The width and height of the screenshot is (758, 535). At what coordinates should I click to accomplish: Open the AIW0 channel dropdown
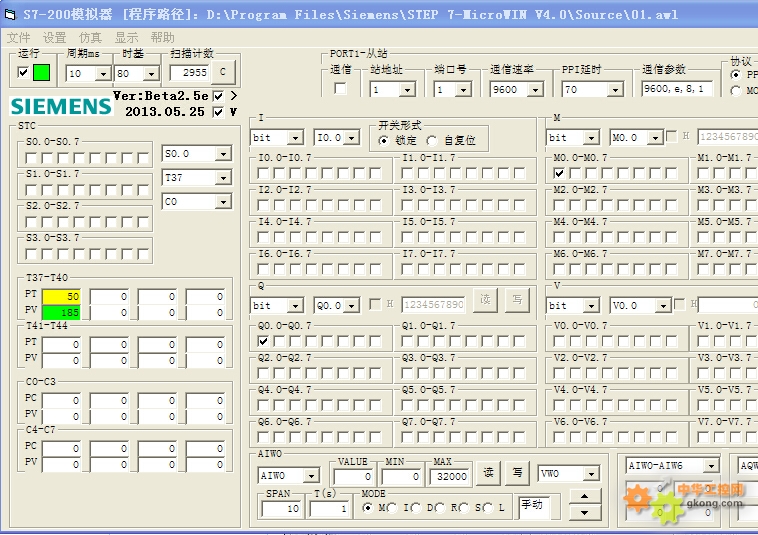(x=311, y=476)
